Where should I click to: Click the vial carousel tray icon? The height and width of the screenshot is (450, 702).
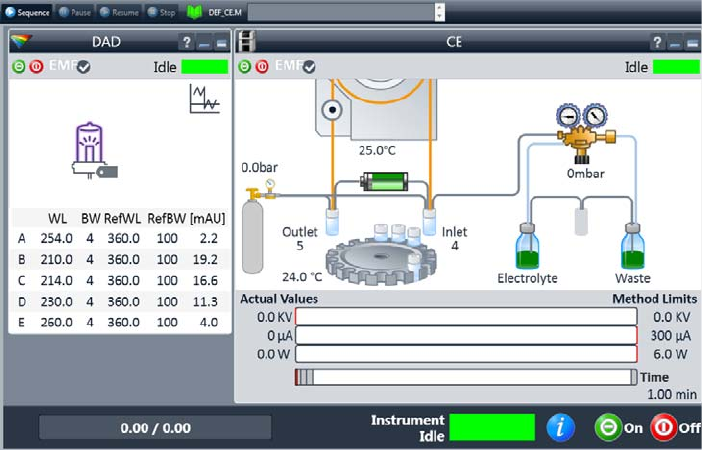(x=381, y=261)
